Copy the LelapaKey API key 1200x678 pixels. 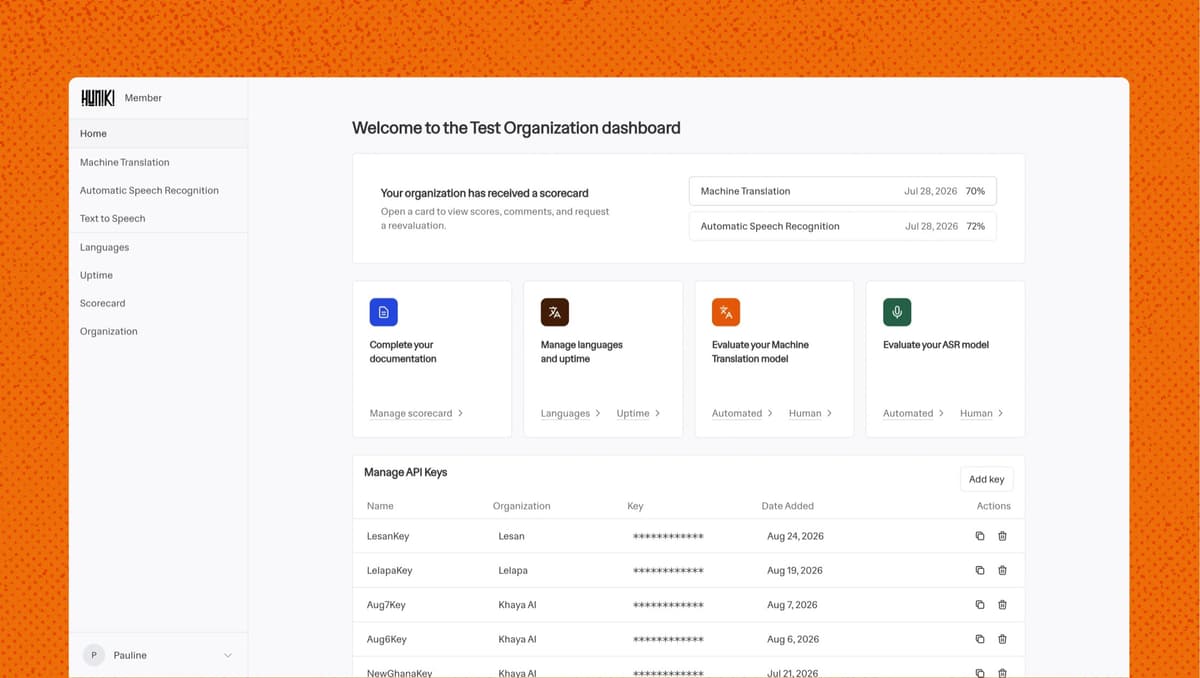980,570
